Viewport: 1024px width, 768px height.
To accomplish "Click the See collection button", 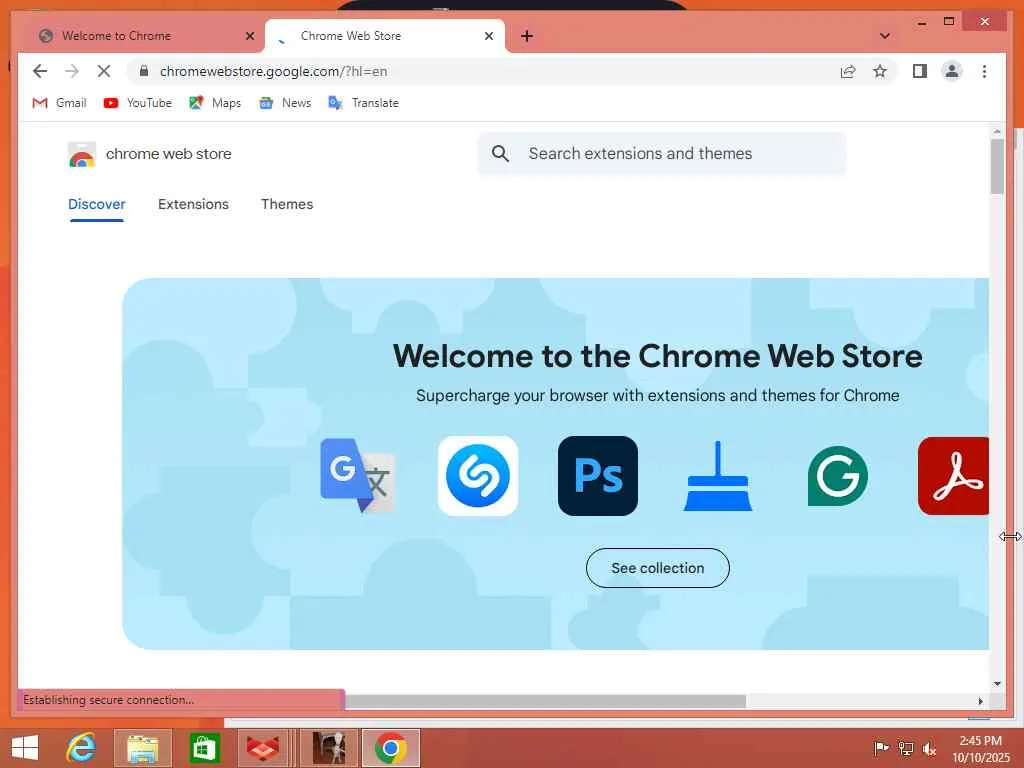I will point(658,568).
